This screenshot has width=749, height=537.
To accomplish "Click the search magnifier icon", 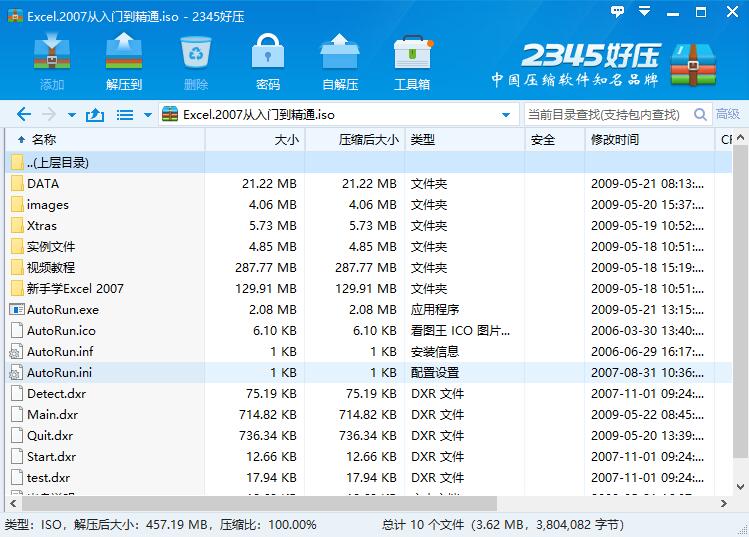I will coord(700,115).
